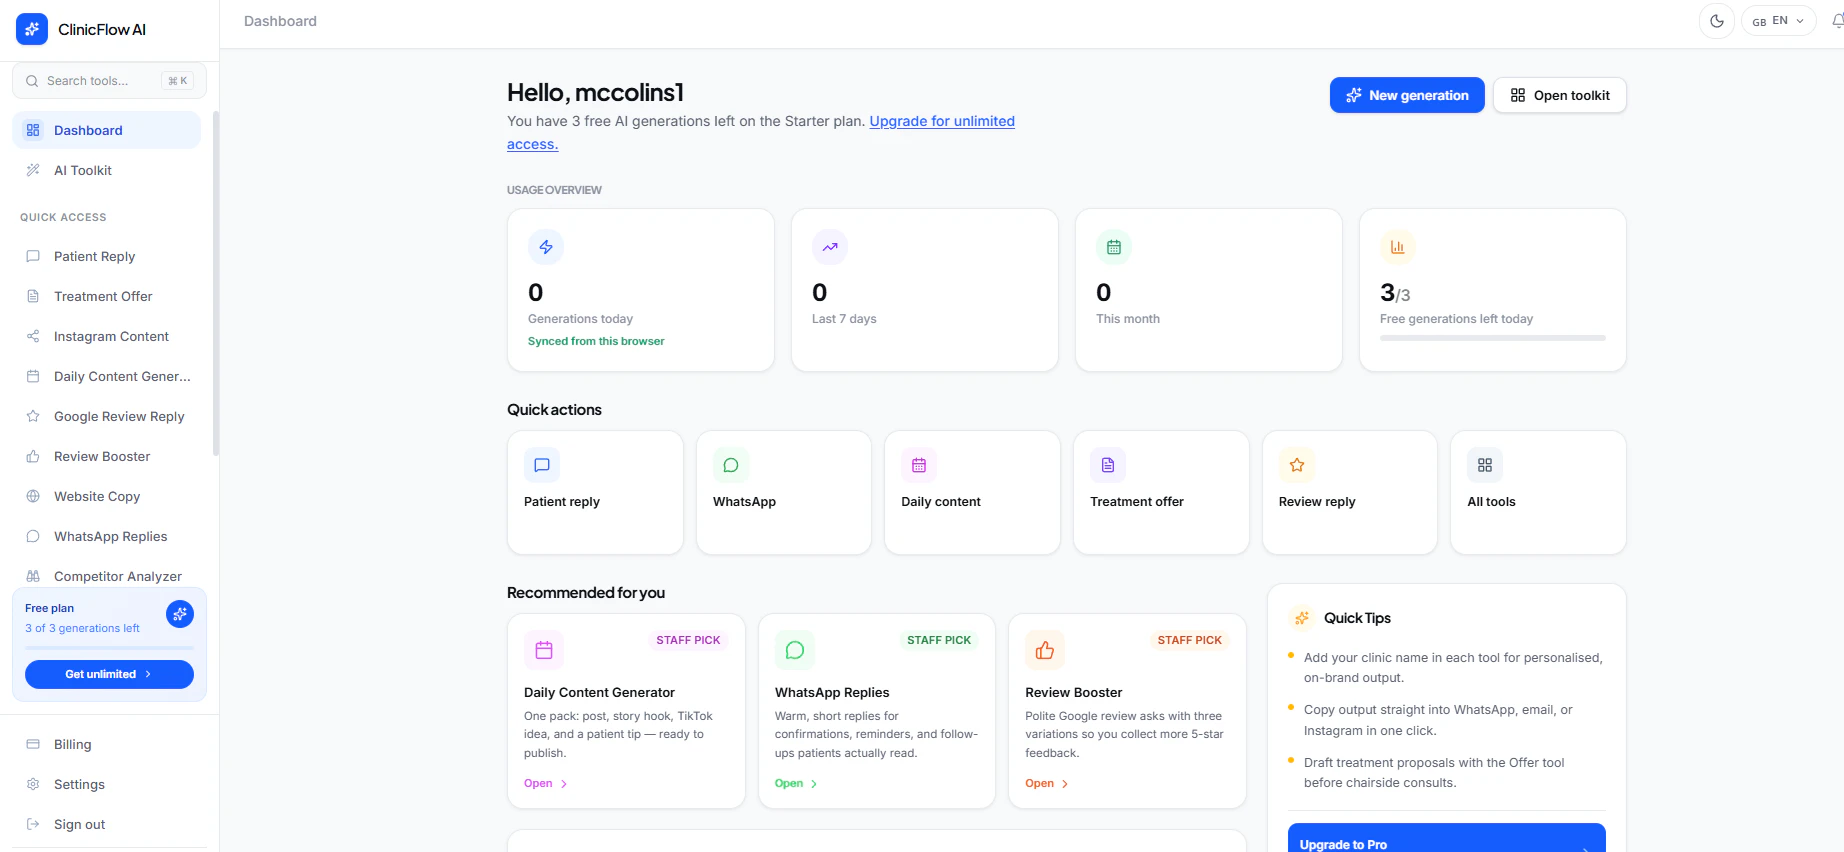Click STAFF PICK badge on Daily Content Generator

click(x=688, y=640)
